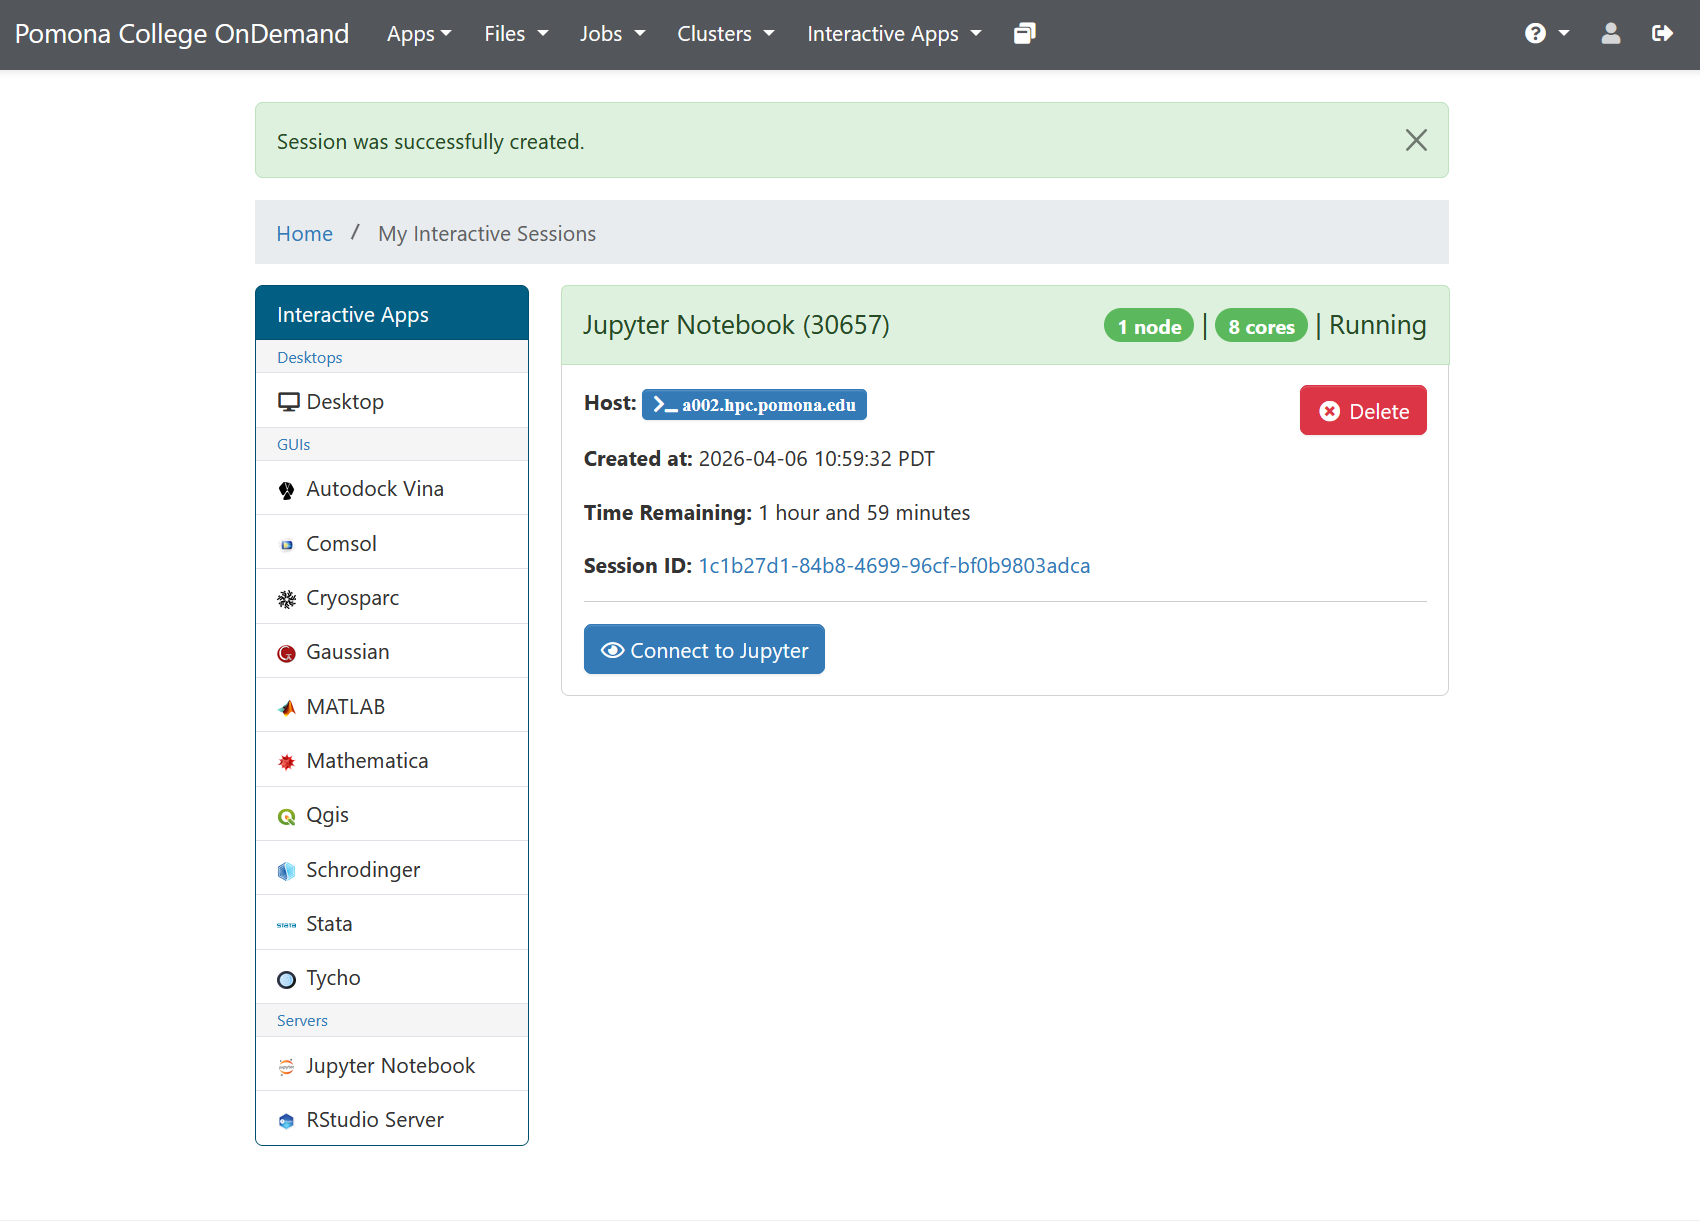Click the '8 cores' badge
Screen dimensions: 1700x1230
click(1261, 326)
